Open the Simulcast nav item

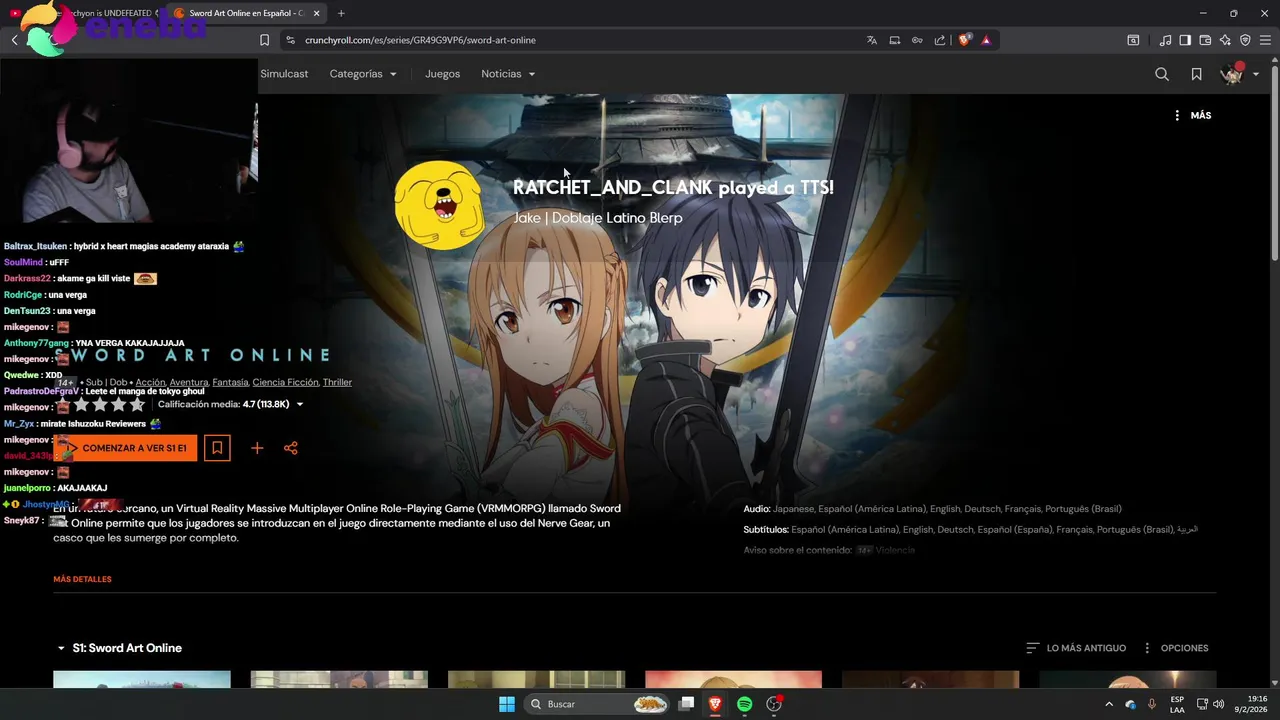coord(284,74)
